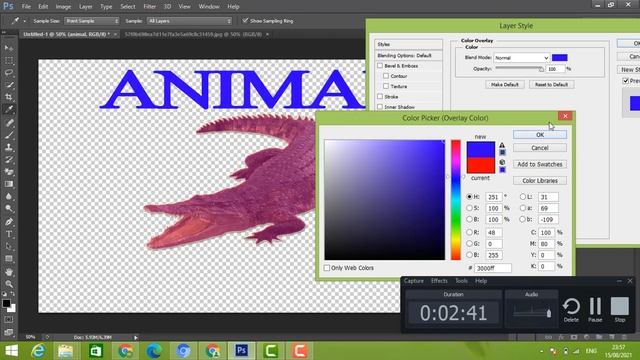Select the Move tool
The height and width of the screenshot is (360, 640).
click(9, 48)
